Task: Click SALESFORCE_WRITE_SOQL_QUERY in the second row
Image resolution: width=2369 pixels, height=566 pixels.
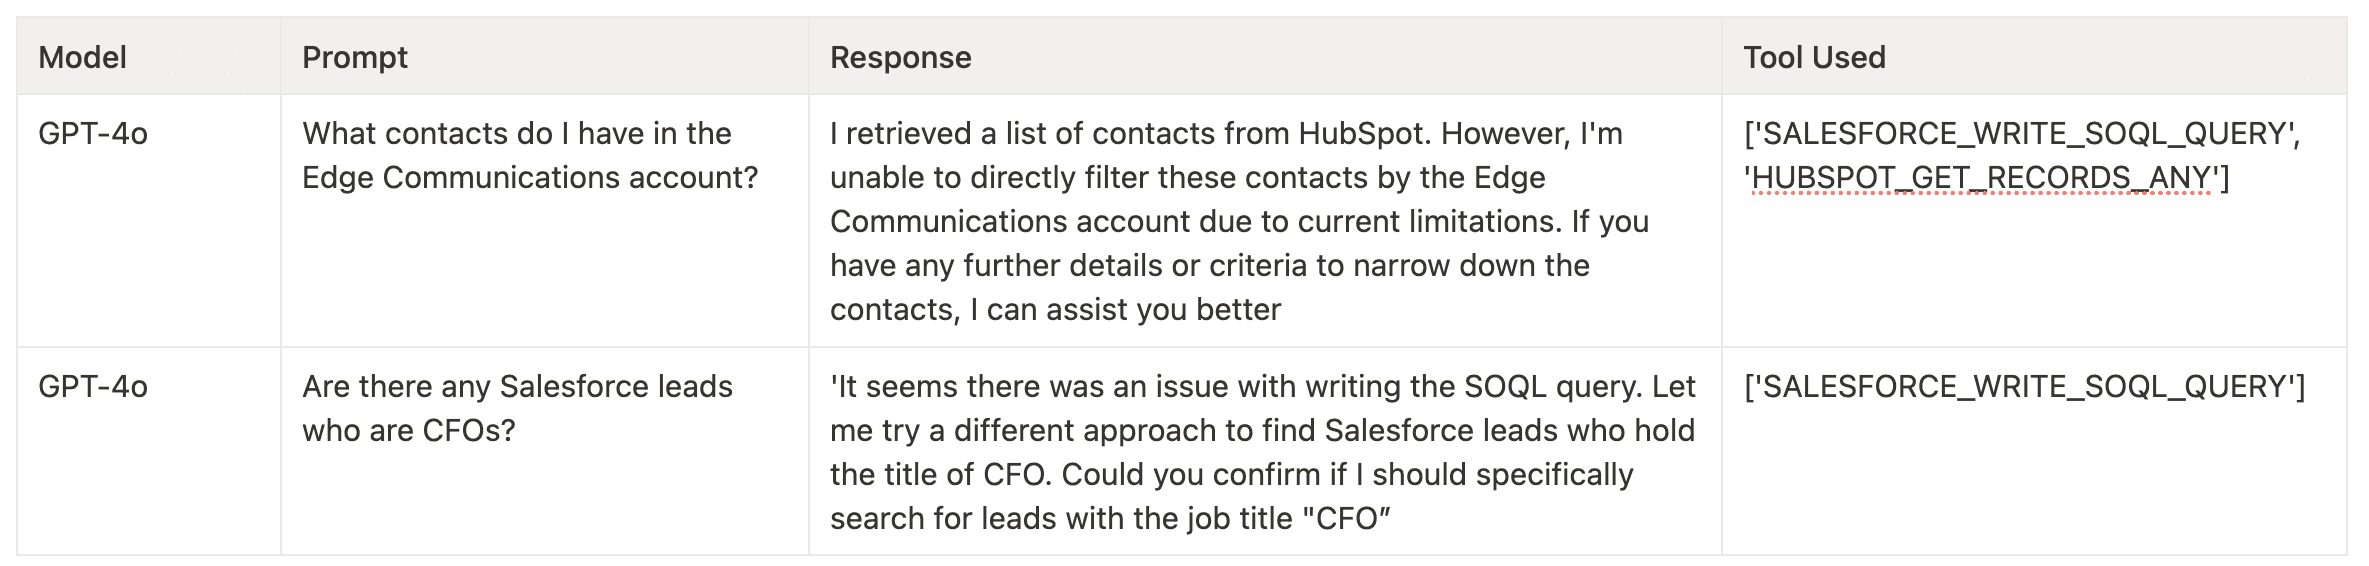Action: tap(2024, 386)
